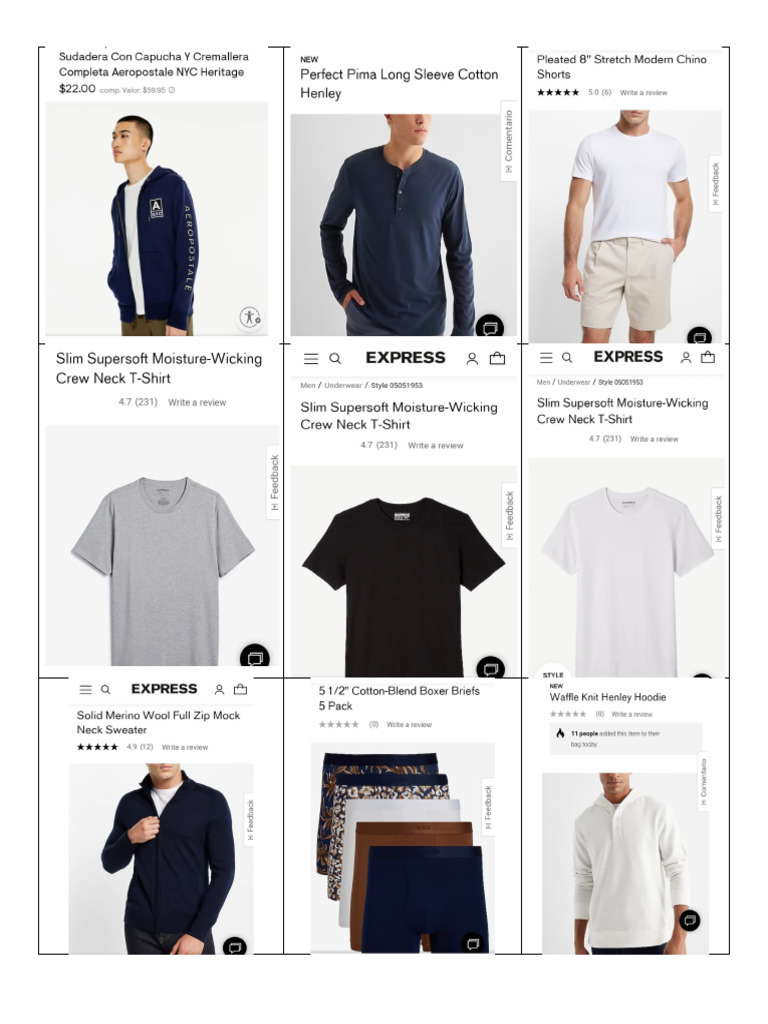
Task: Open Feedback tab beside the Chino Shorts
Action: 716,184
